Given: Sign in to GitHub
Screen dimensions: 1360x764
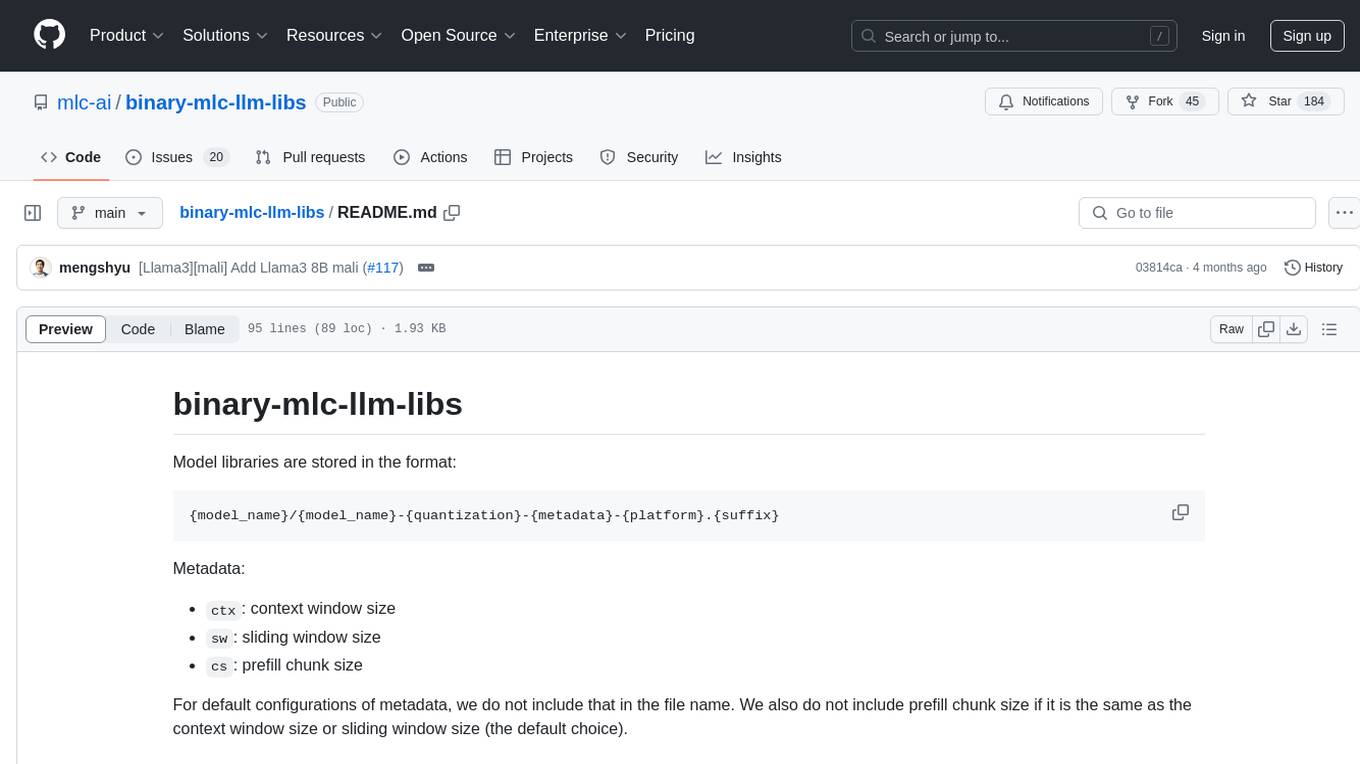Looking at the screenshot, I should (x=1223, y=36).
